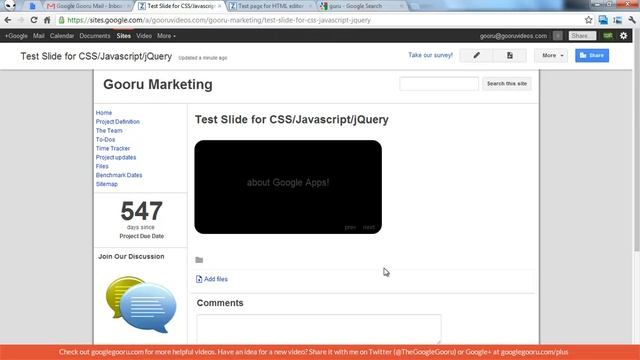Screen dimensions: 640x360
Task: Expand the More dropdown in Google bar
Action: [166, 36]
